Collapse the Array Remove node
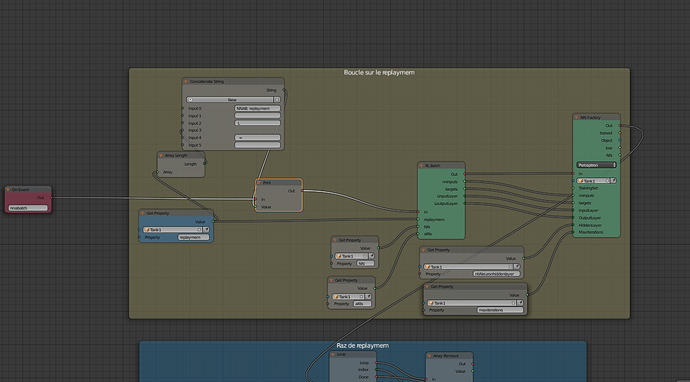The image size is (690, 382). (x=429, y=356)
